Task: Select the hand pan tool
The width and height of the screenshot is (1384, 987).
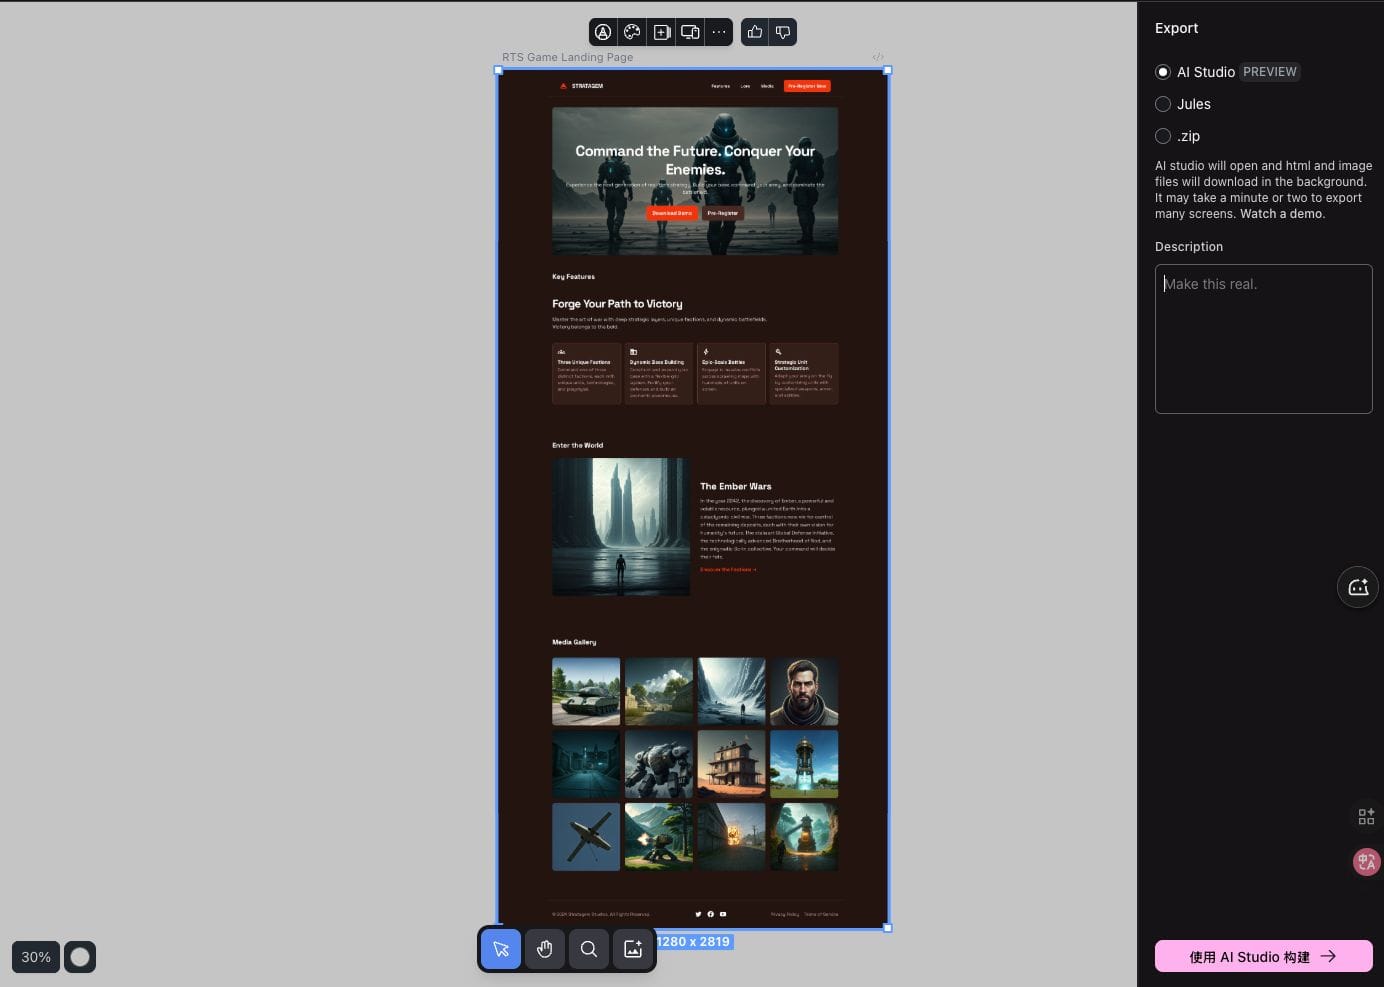Action: [545, 949]
